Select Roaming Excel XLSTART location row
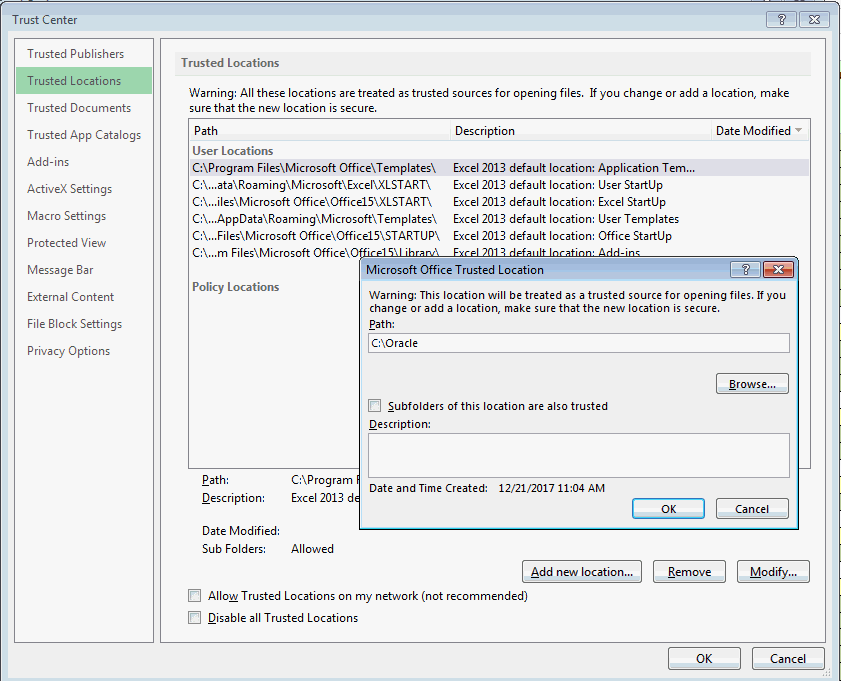Viewport: 841px width, 681px height. tap(499, 185)
